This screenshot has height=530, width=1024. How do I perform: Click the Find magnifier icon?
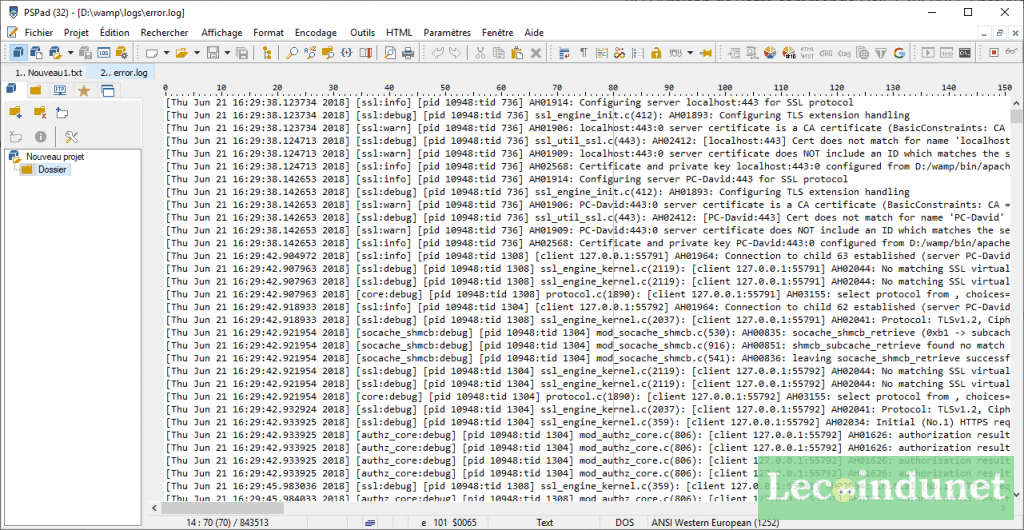[292, 53]
